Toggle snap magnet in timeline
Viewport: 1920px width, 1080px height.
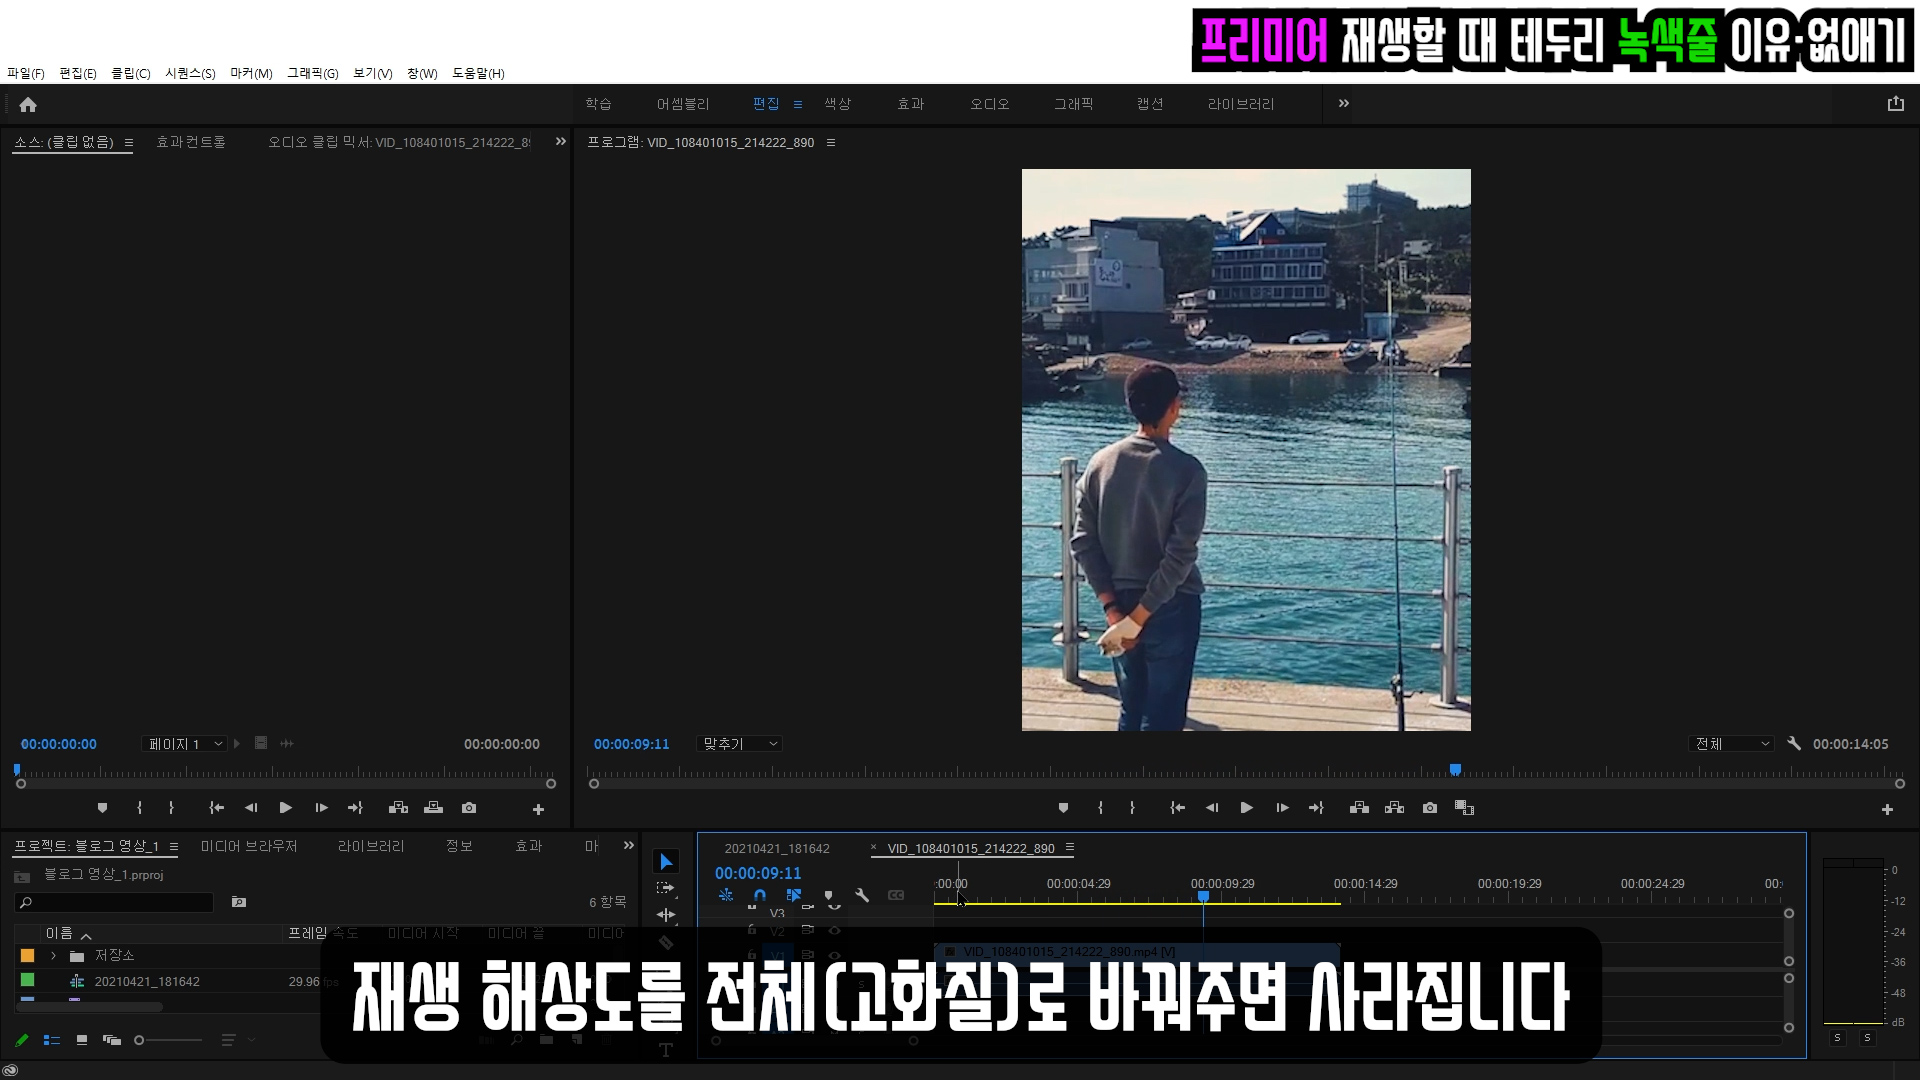tap(760, 896)
